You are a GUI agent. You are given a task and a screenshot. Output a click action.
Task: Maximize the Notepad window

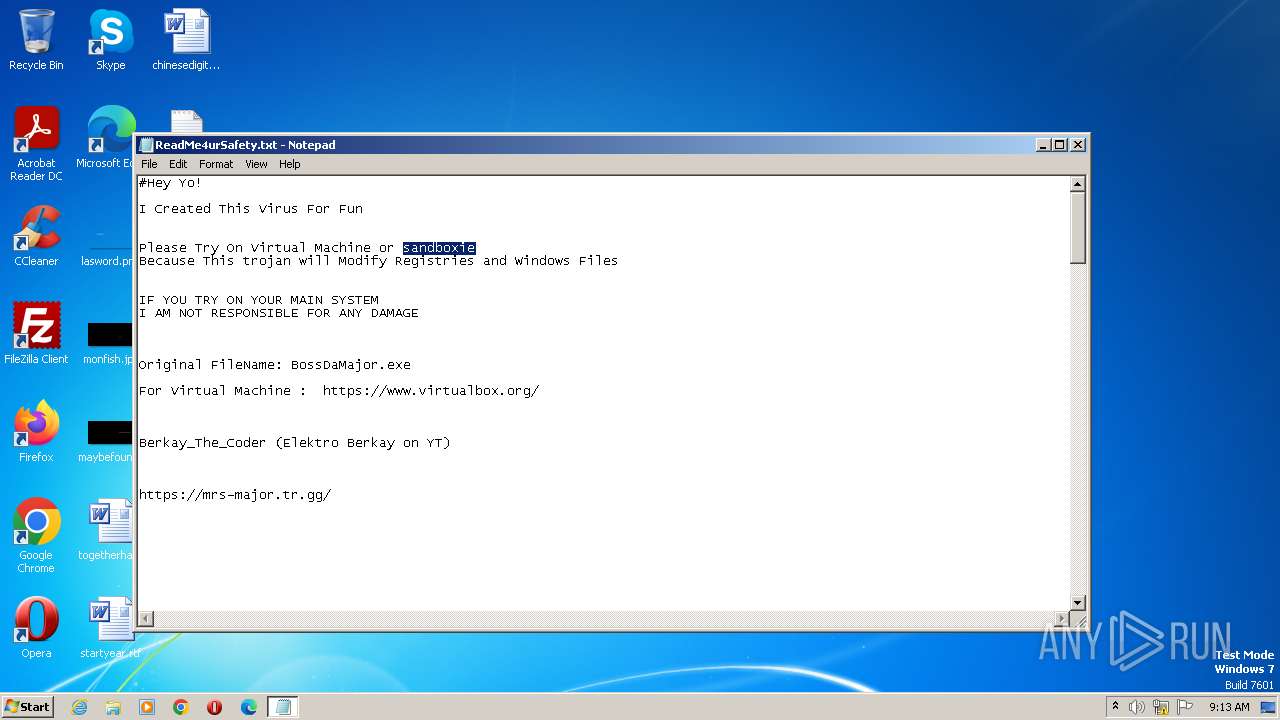click(x=1060, y=145)
